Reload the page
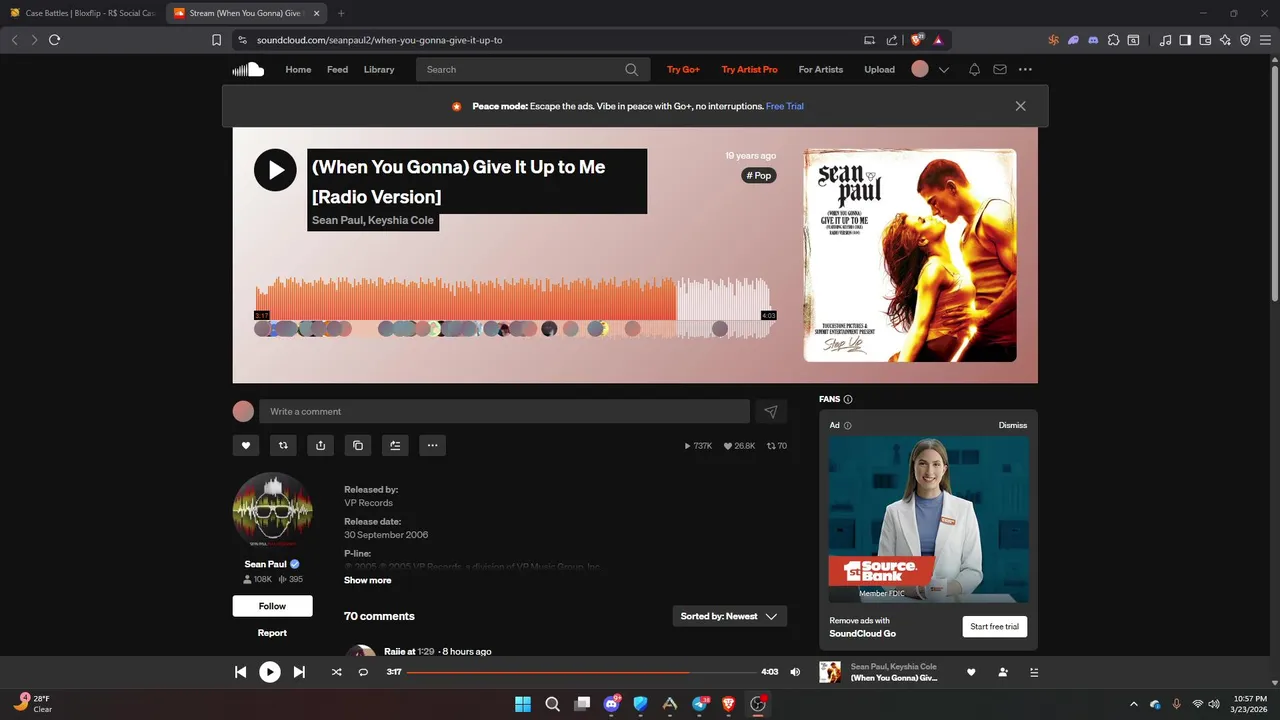 click(x=54, y=40)
